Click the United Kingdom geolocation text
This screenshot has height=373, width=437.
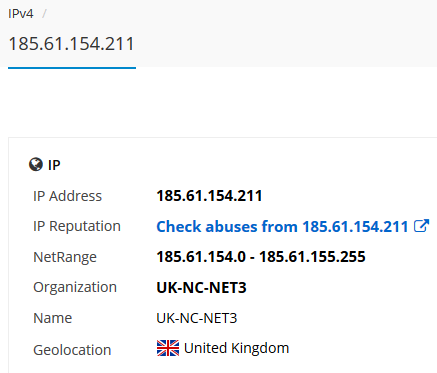pyautogui.click(x=236, y=348)
